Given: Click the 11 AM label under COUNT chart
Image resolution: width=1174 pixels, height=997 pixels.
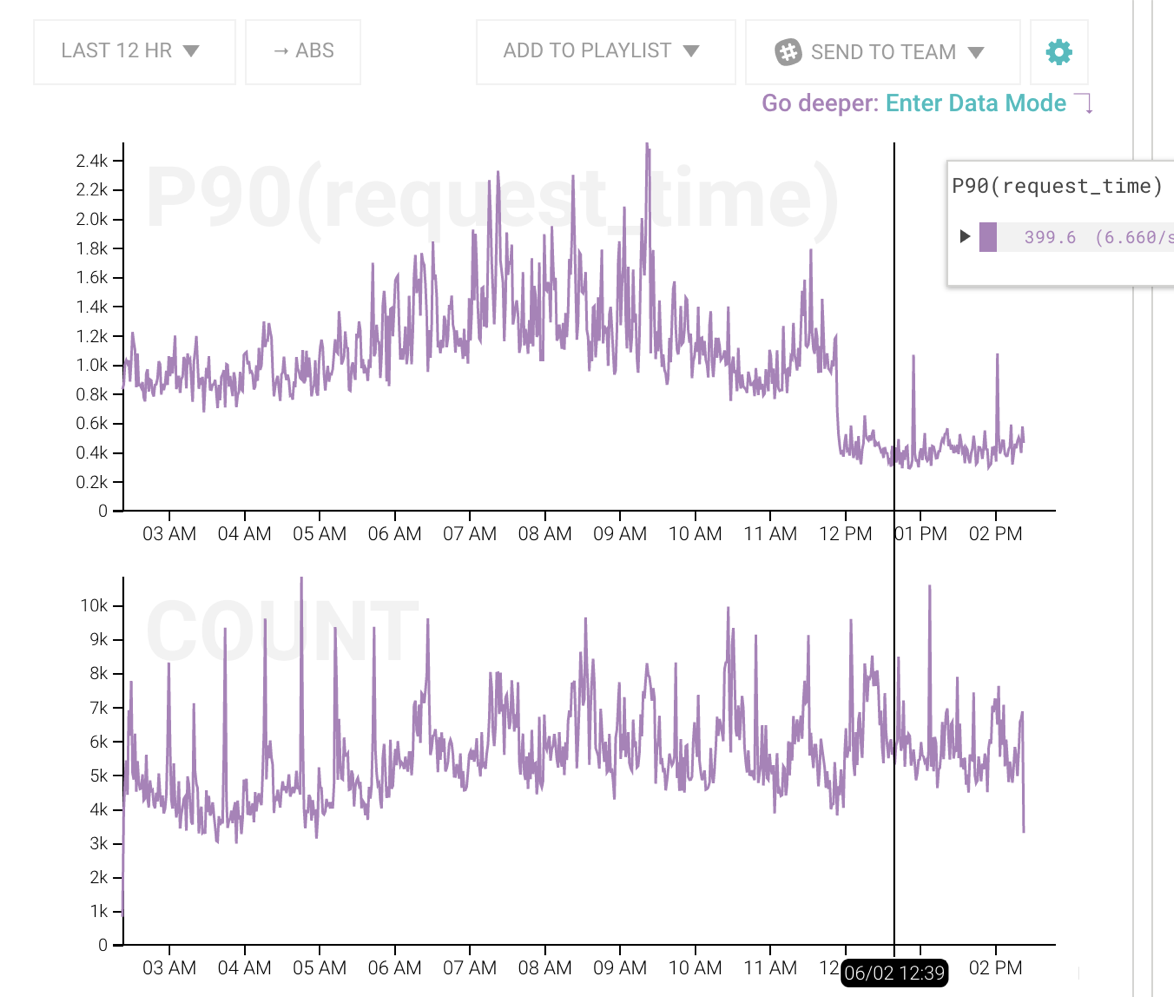Looking at the screenshot, I should 770,968.
